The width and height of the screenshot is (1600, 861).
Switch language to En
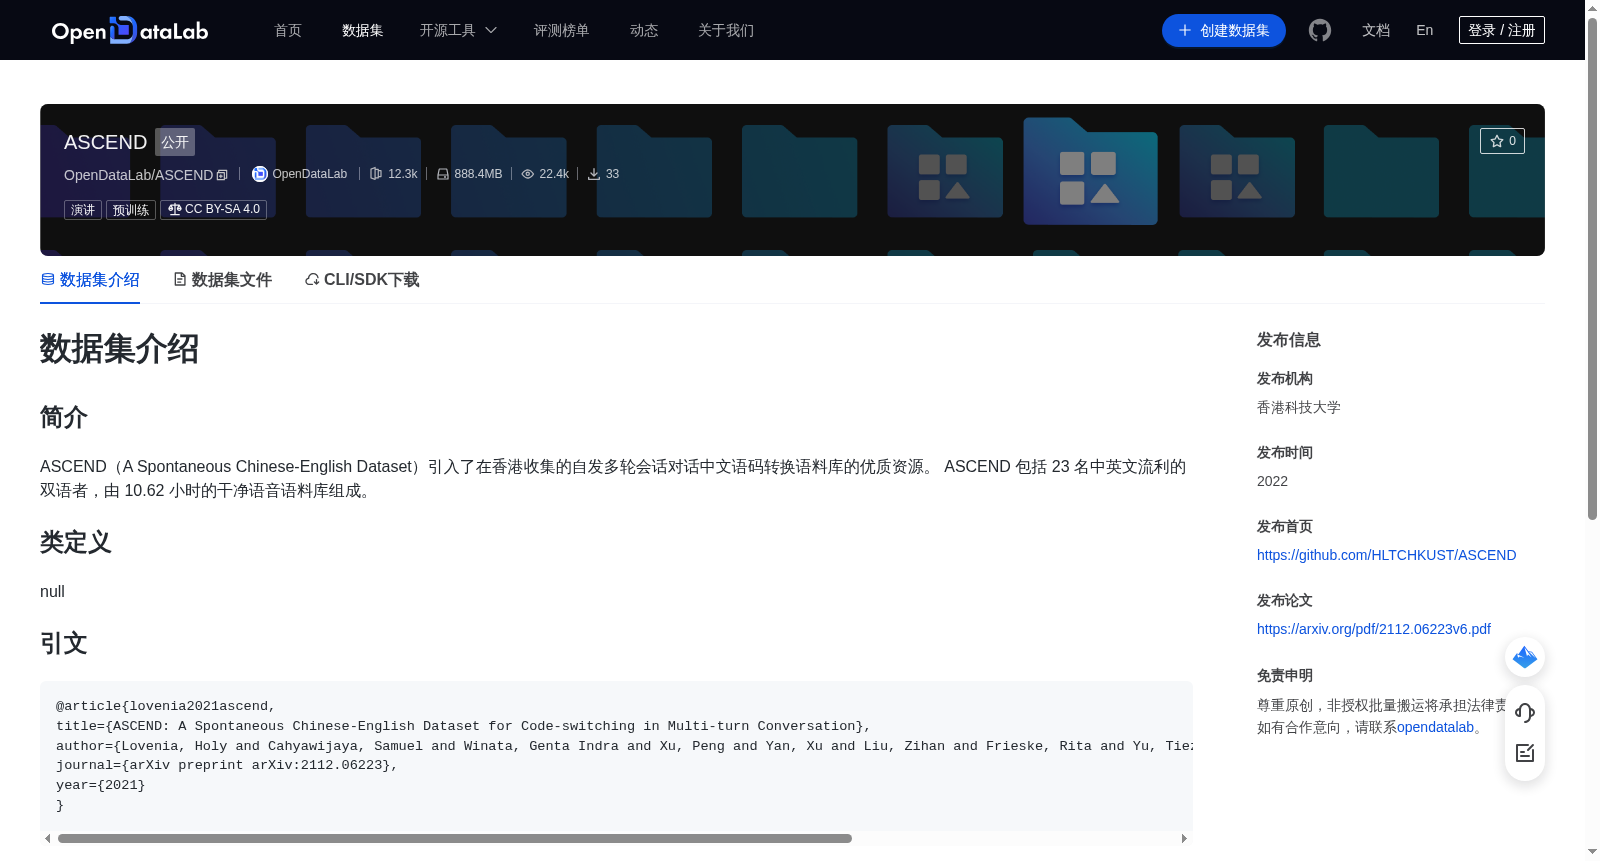pos(1425,30)
